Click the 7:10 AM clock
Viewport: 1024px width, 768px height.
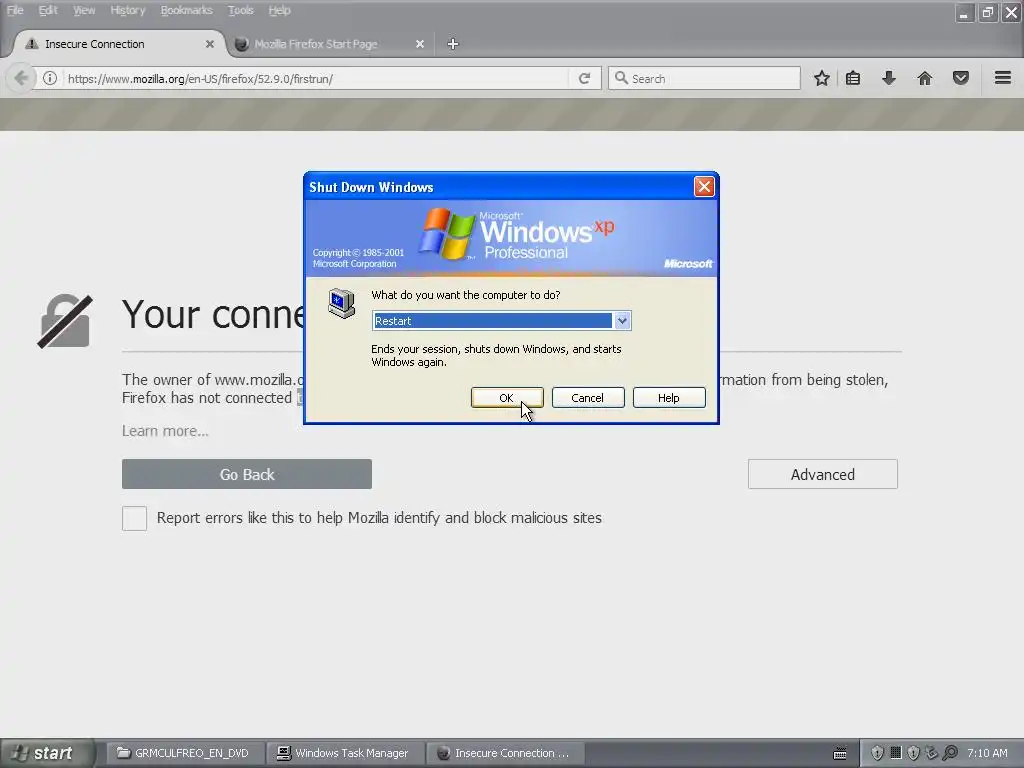click(x=987, y=753)
